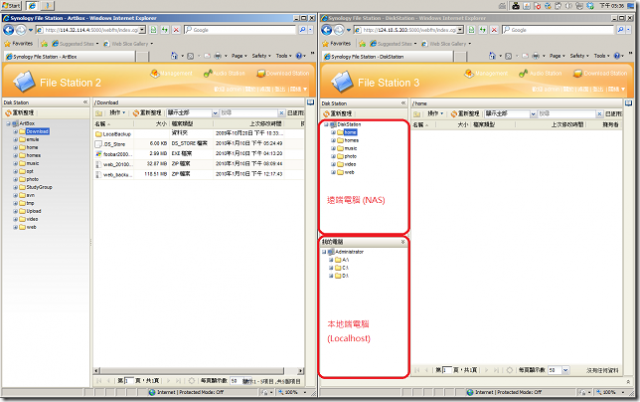Viewport: 640px width, 402px height.
Task: Open Tools menu in File Station 2 browser
Action: pyautogui.click(x=284, y=56)
